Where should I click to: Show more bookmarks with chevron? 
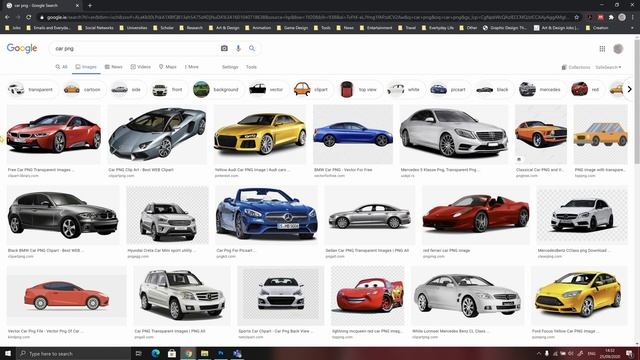pyautogui.click(x=632, y=28)
